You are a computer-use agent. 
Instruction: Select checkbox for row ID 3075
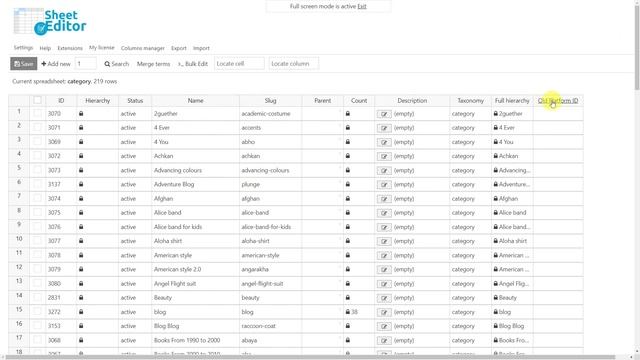37,212
